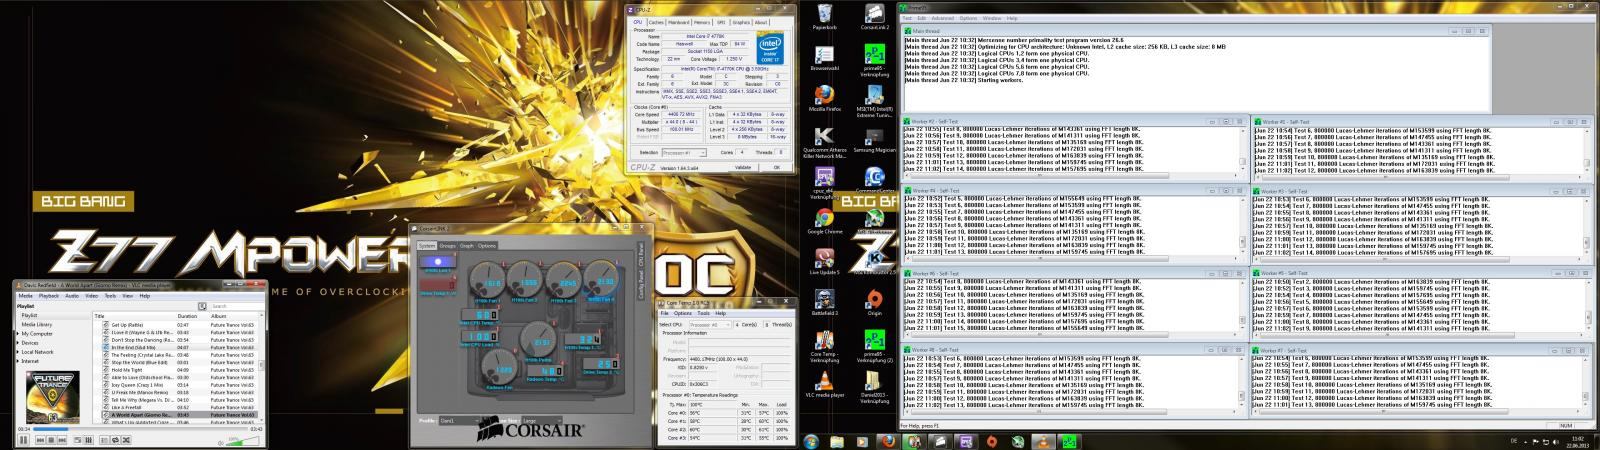1600x450 pixels.
Task: Pause playback in VLC media player
Action: pos(23,440)
